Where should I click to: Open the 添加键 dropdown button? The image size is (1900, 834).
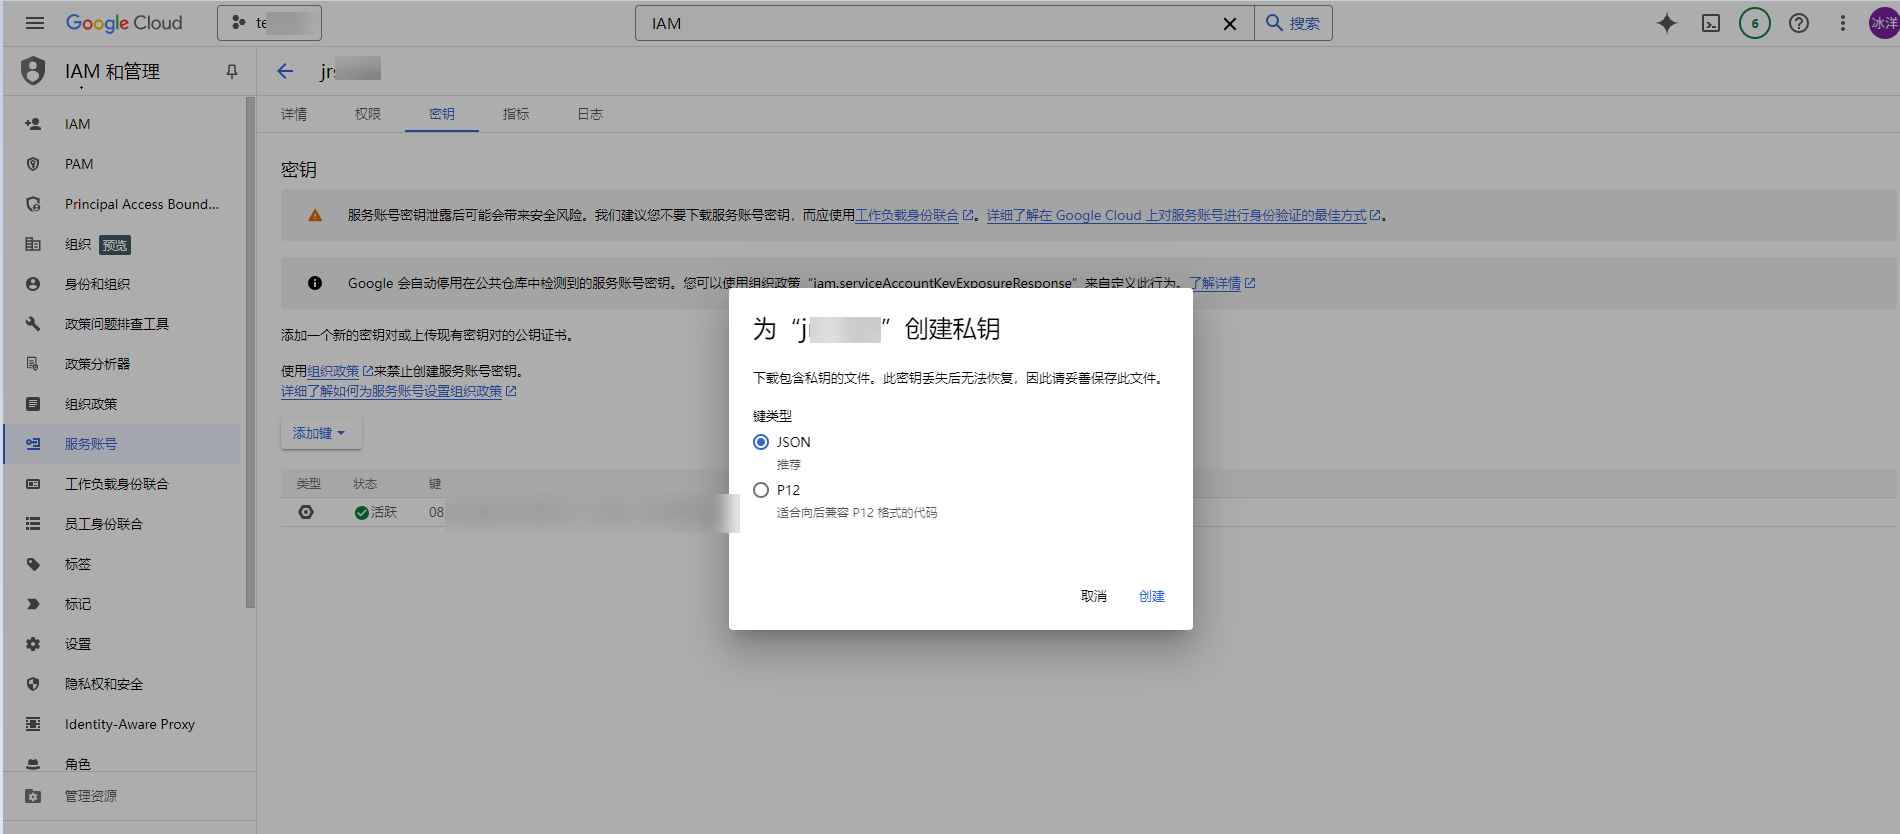point(321,433)
